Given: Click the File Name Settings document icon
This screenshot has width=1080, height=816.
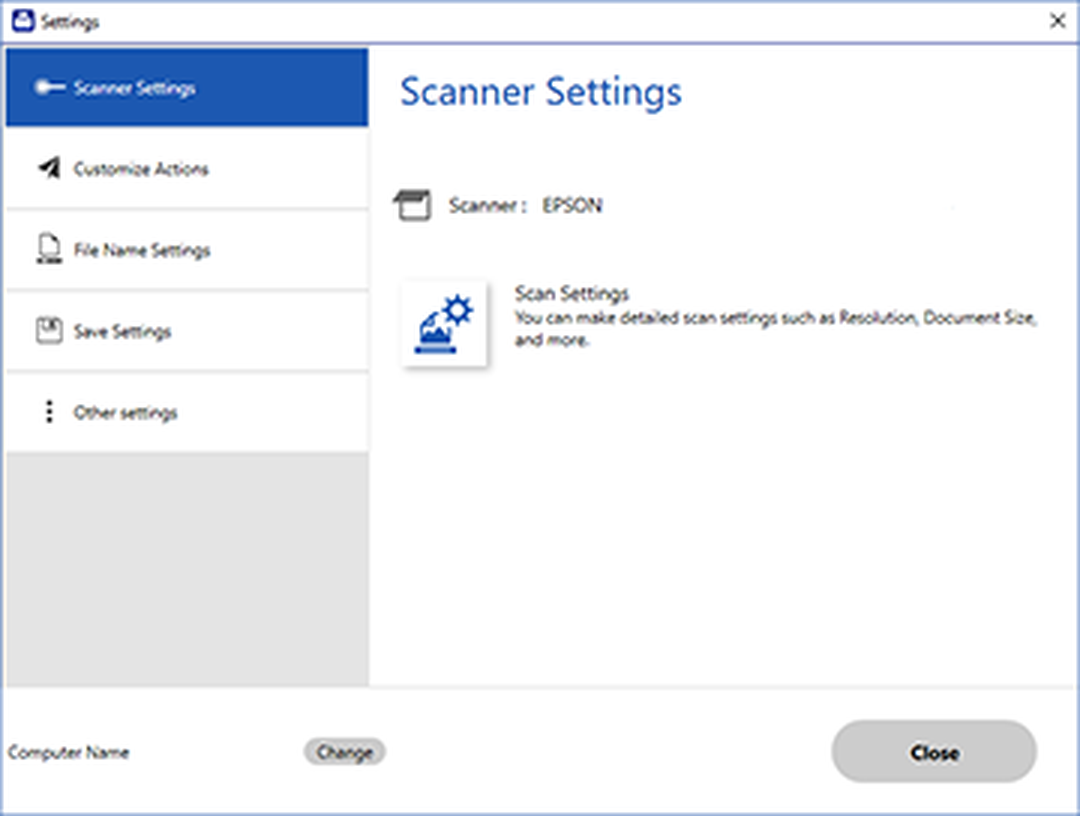Looking at the screenshot, I should point(49,249).
